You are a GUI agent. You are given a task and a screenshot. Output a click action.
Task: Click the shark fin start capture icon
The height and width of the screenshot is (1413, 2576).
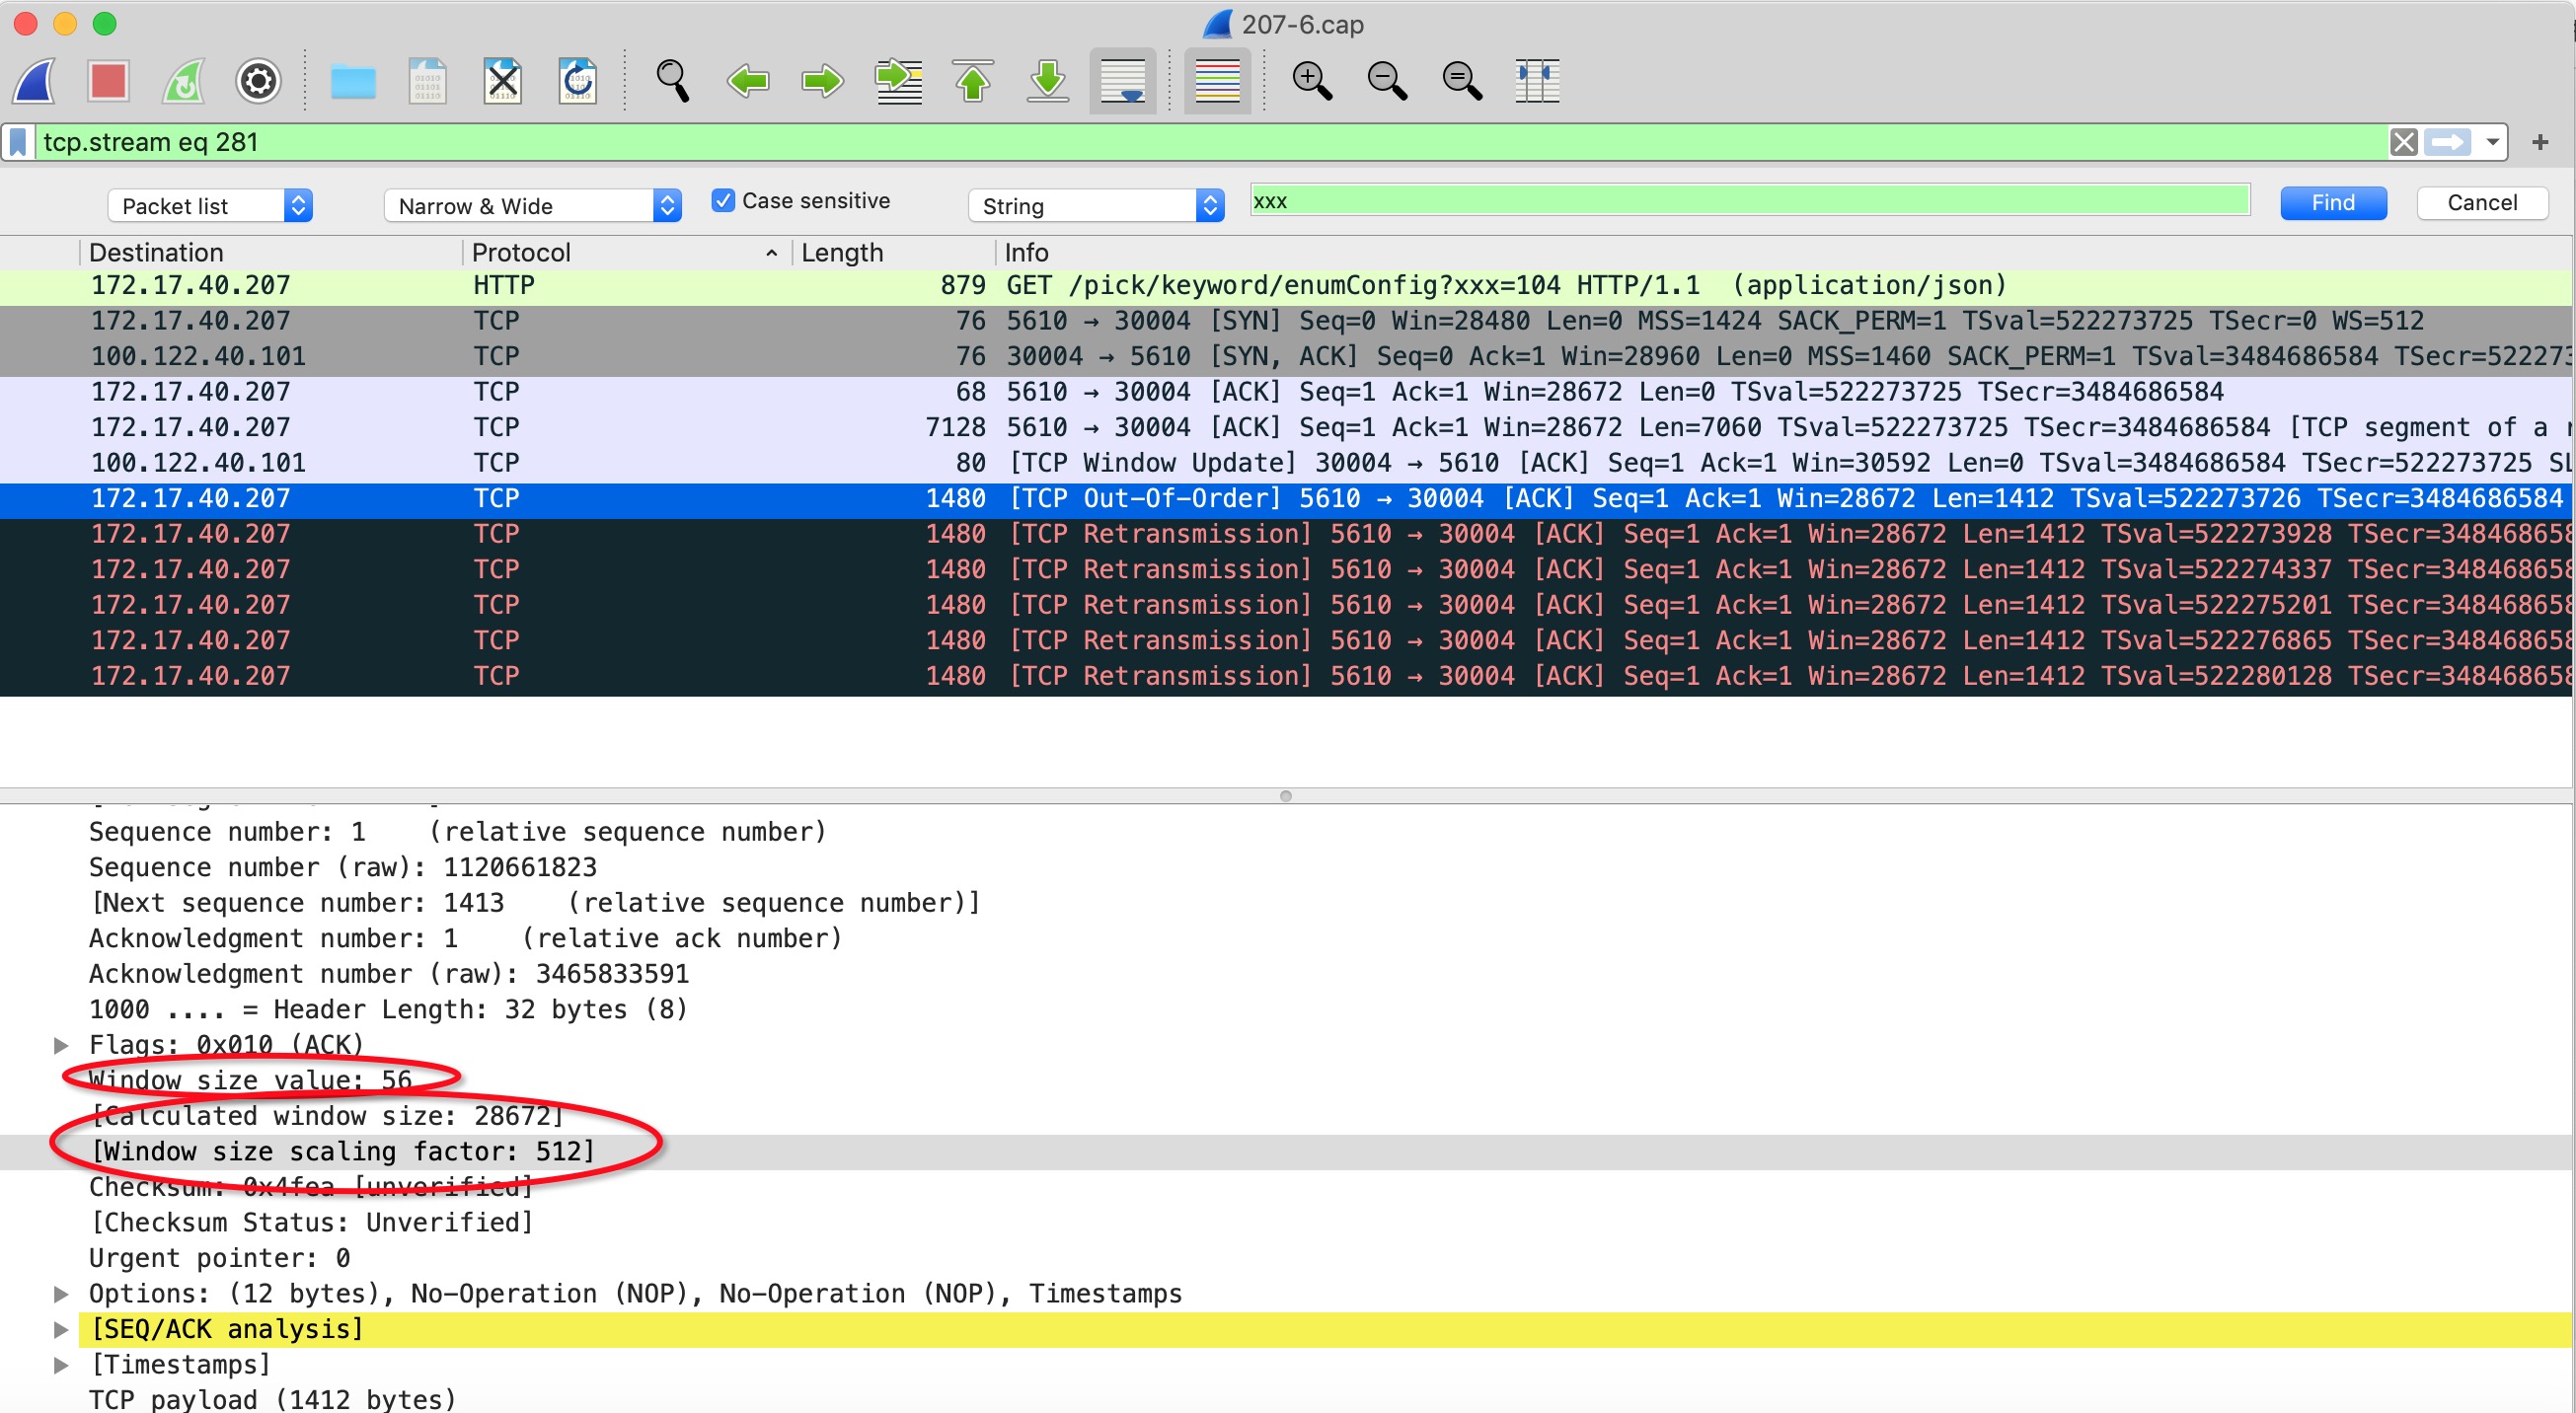[36, 81]
